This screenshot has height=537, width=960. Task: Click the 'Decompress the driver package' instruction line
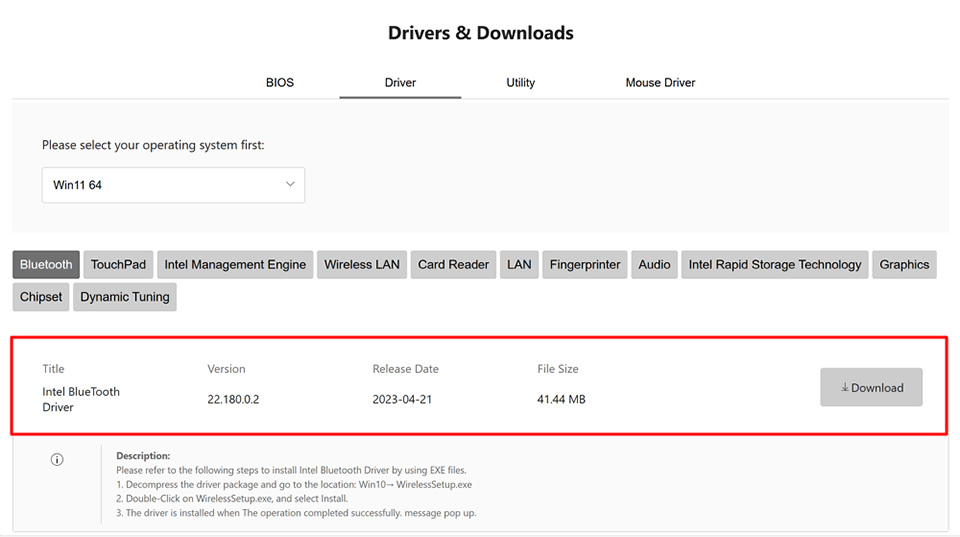click(294, 484)
